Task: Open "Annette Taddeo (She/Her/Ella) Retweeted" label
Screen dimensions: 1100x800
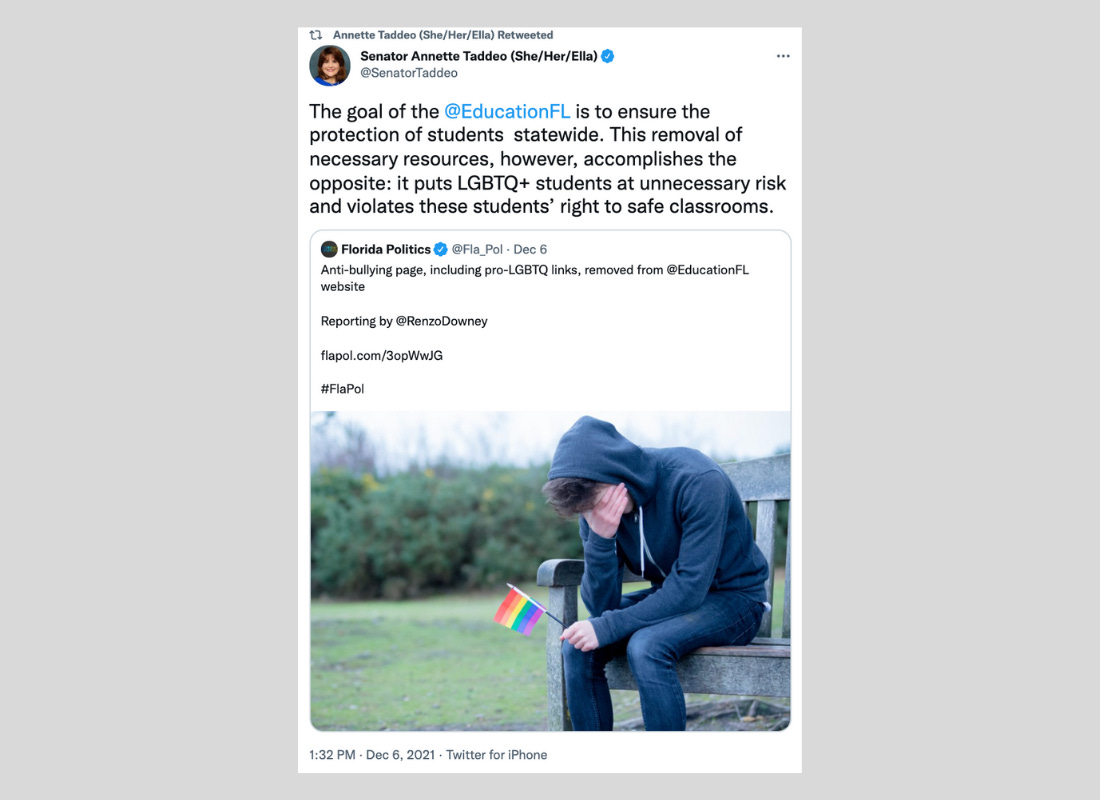Action: pos(443,35)
